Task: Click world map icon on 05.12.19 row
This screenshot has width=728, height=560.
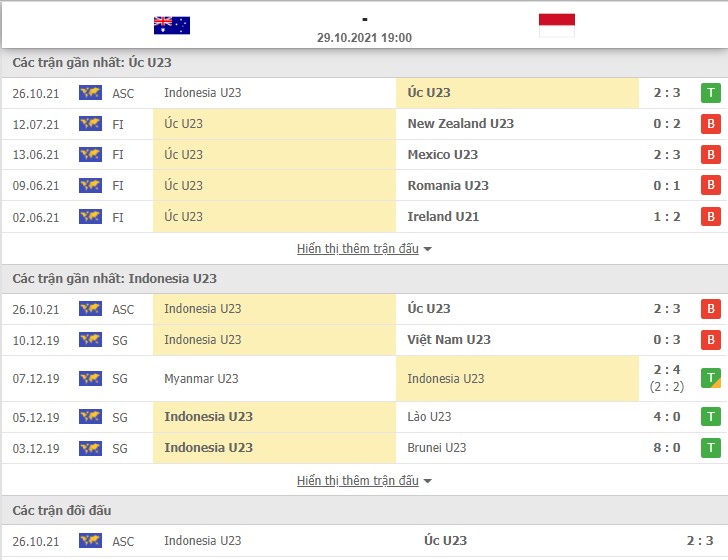Action: click(90, 417)
